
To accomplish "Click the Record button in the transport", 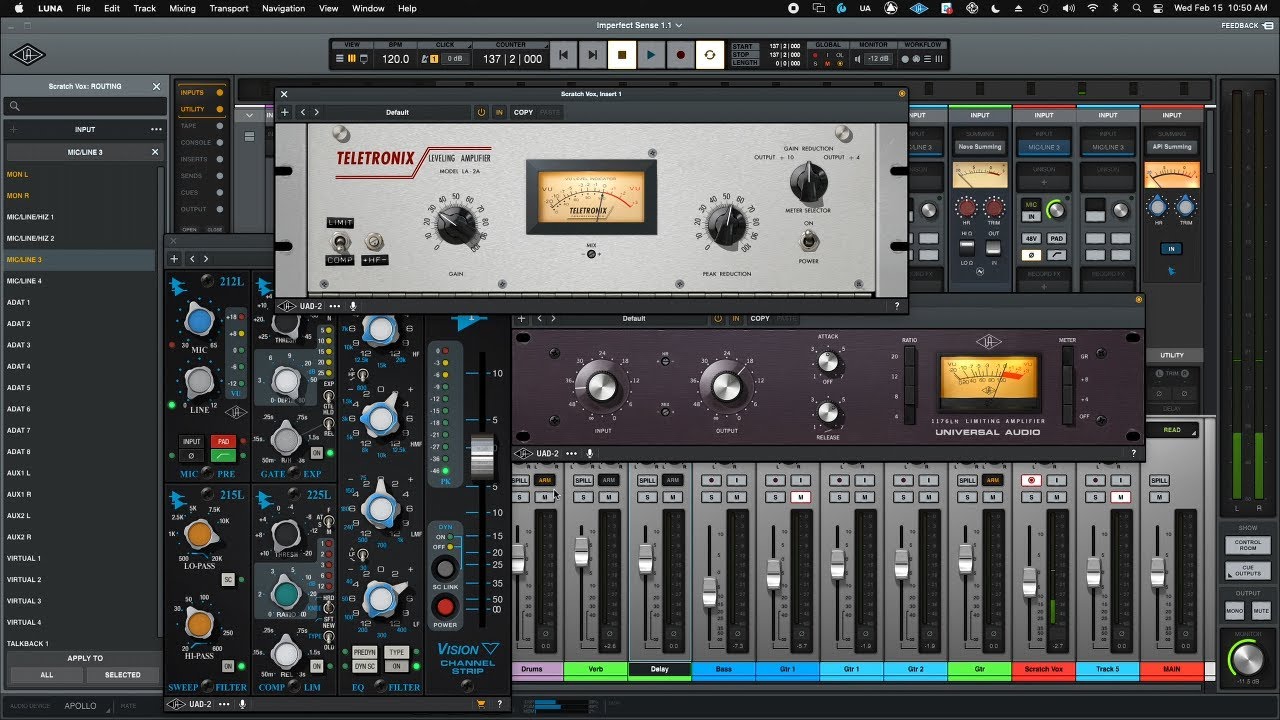I will point(680,55).
